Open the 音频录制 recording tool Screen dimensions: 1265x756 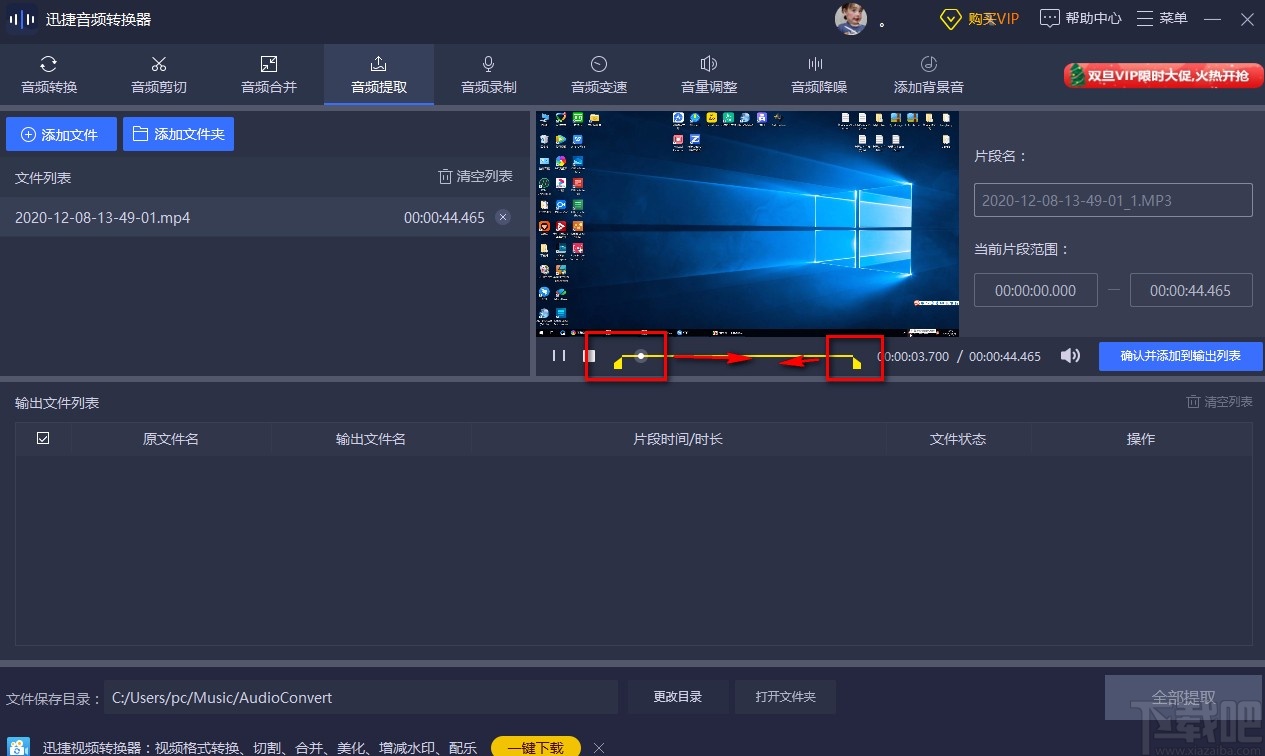(488, 74)
